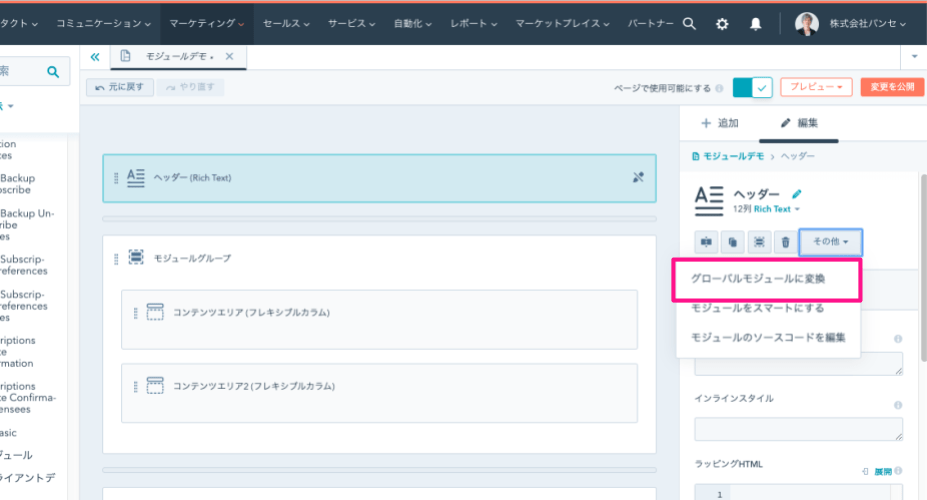Toggle ページで使用可能にする switch
This screenshot has height=500, width=927.
pos(752,88)
